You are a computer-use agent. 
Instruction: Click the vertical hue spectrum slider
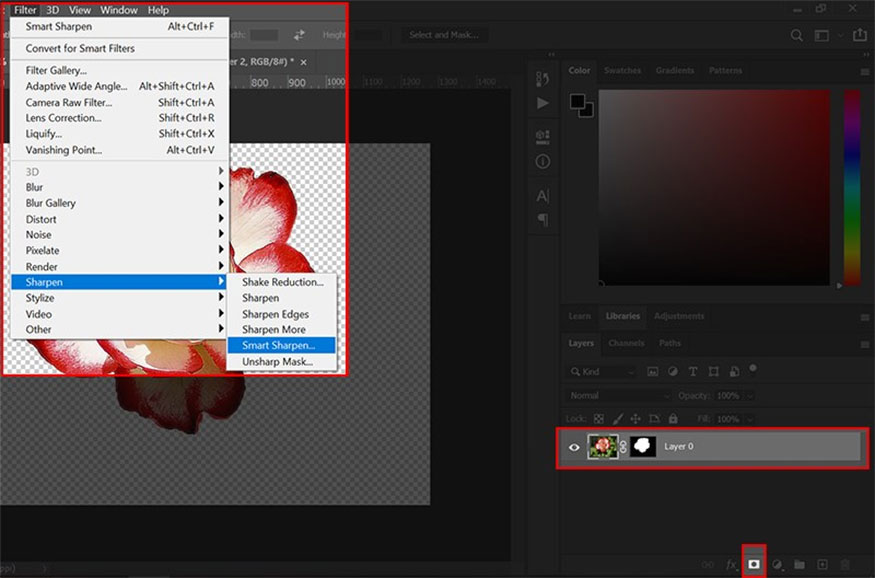[x=852, y=187]
